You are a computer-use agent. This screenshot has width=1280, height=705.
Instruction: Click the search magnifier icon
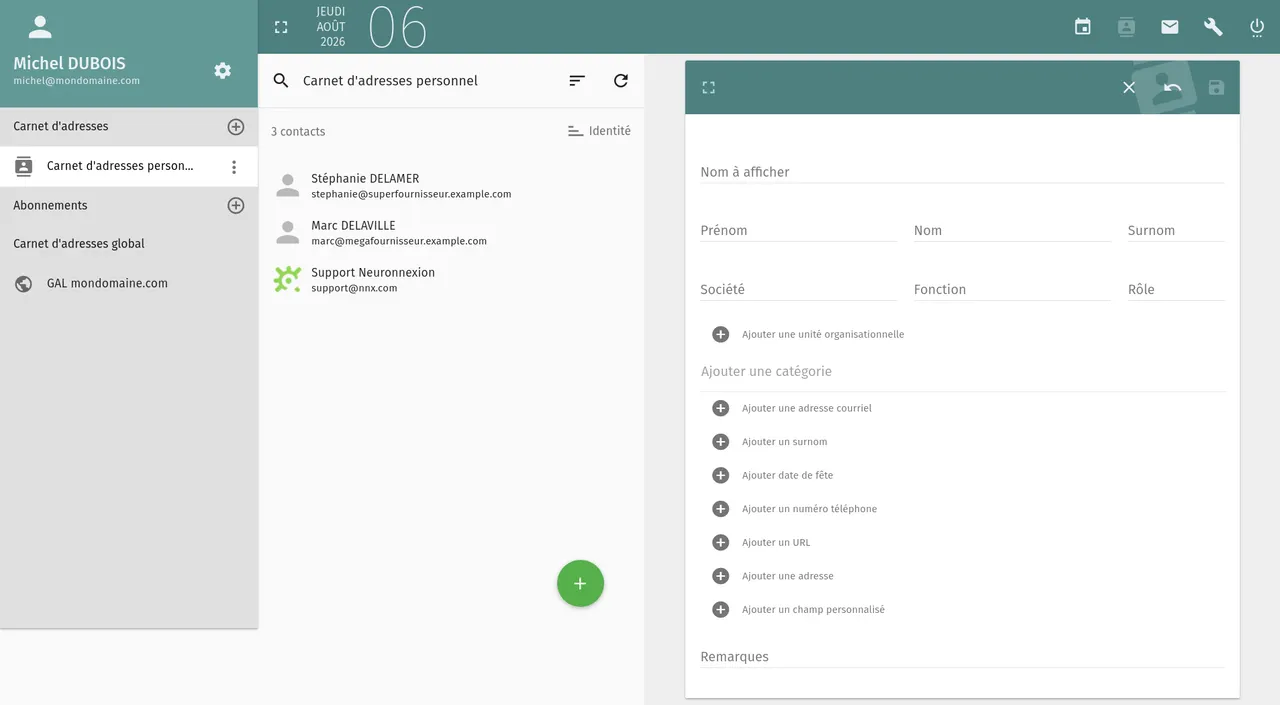(281, 81)
